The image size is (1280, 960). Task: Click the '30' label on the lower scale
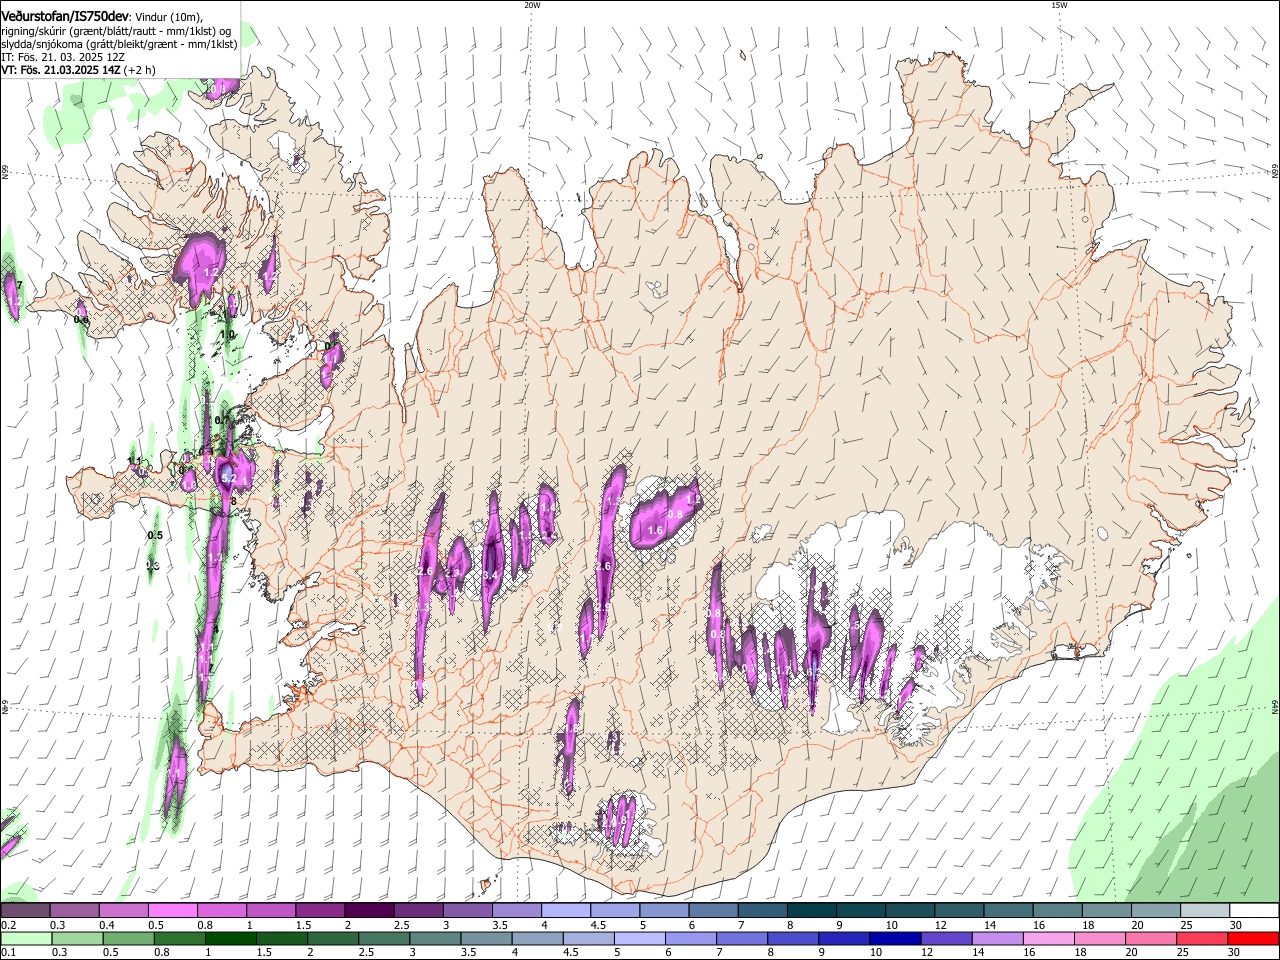pyautogui.click(x=1235, y=953)
